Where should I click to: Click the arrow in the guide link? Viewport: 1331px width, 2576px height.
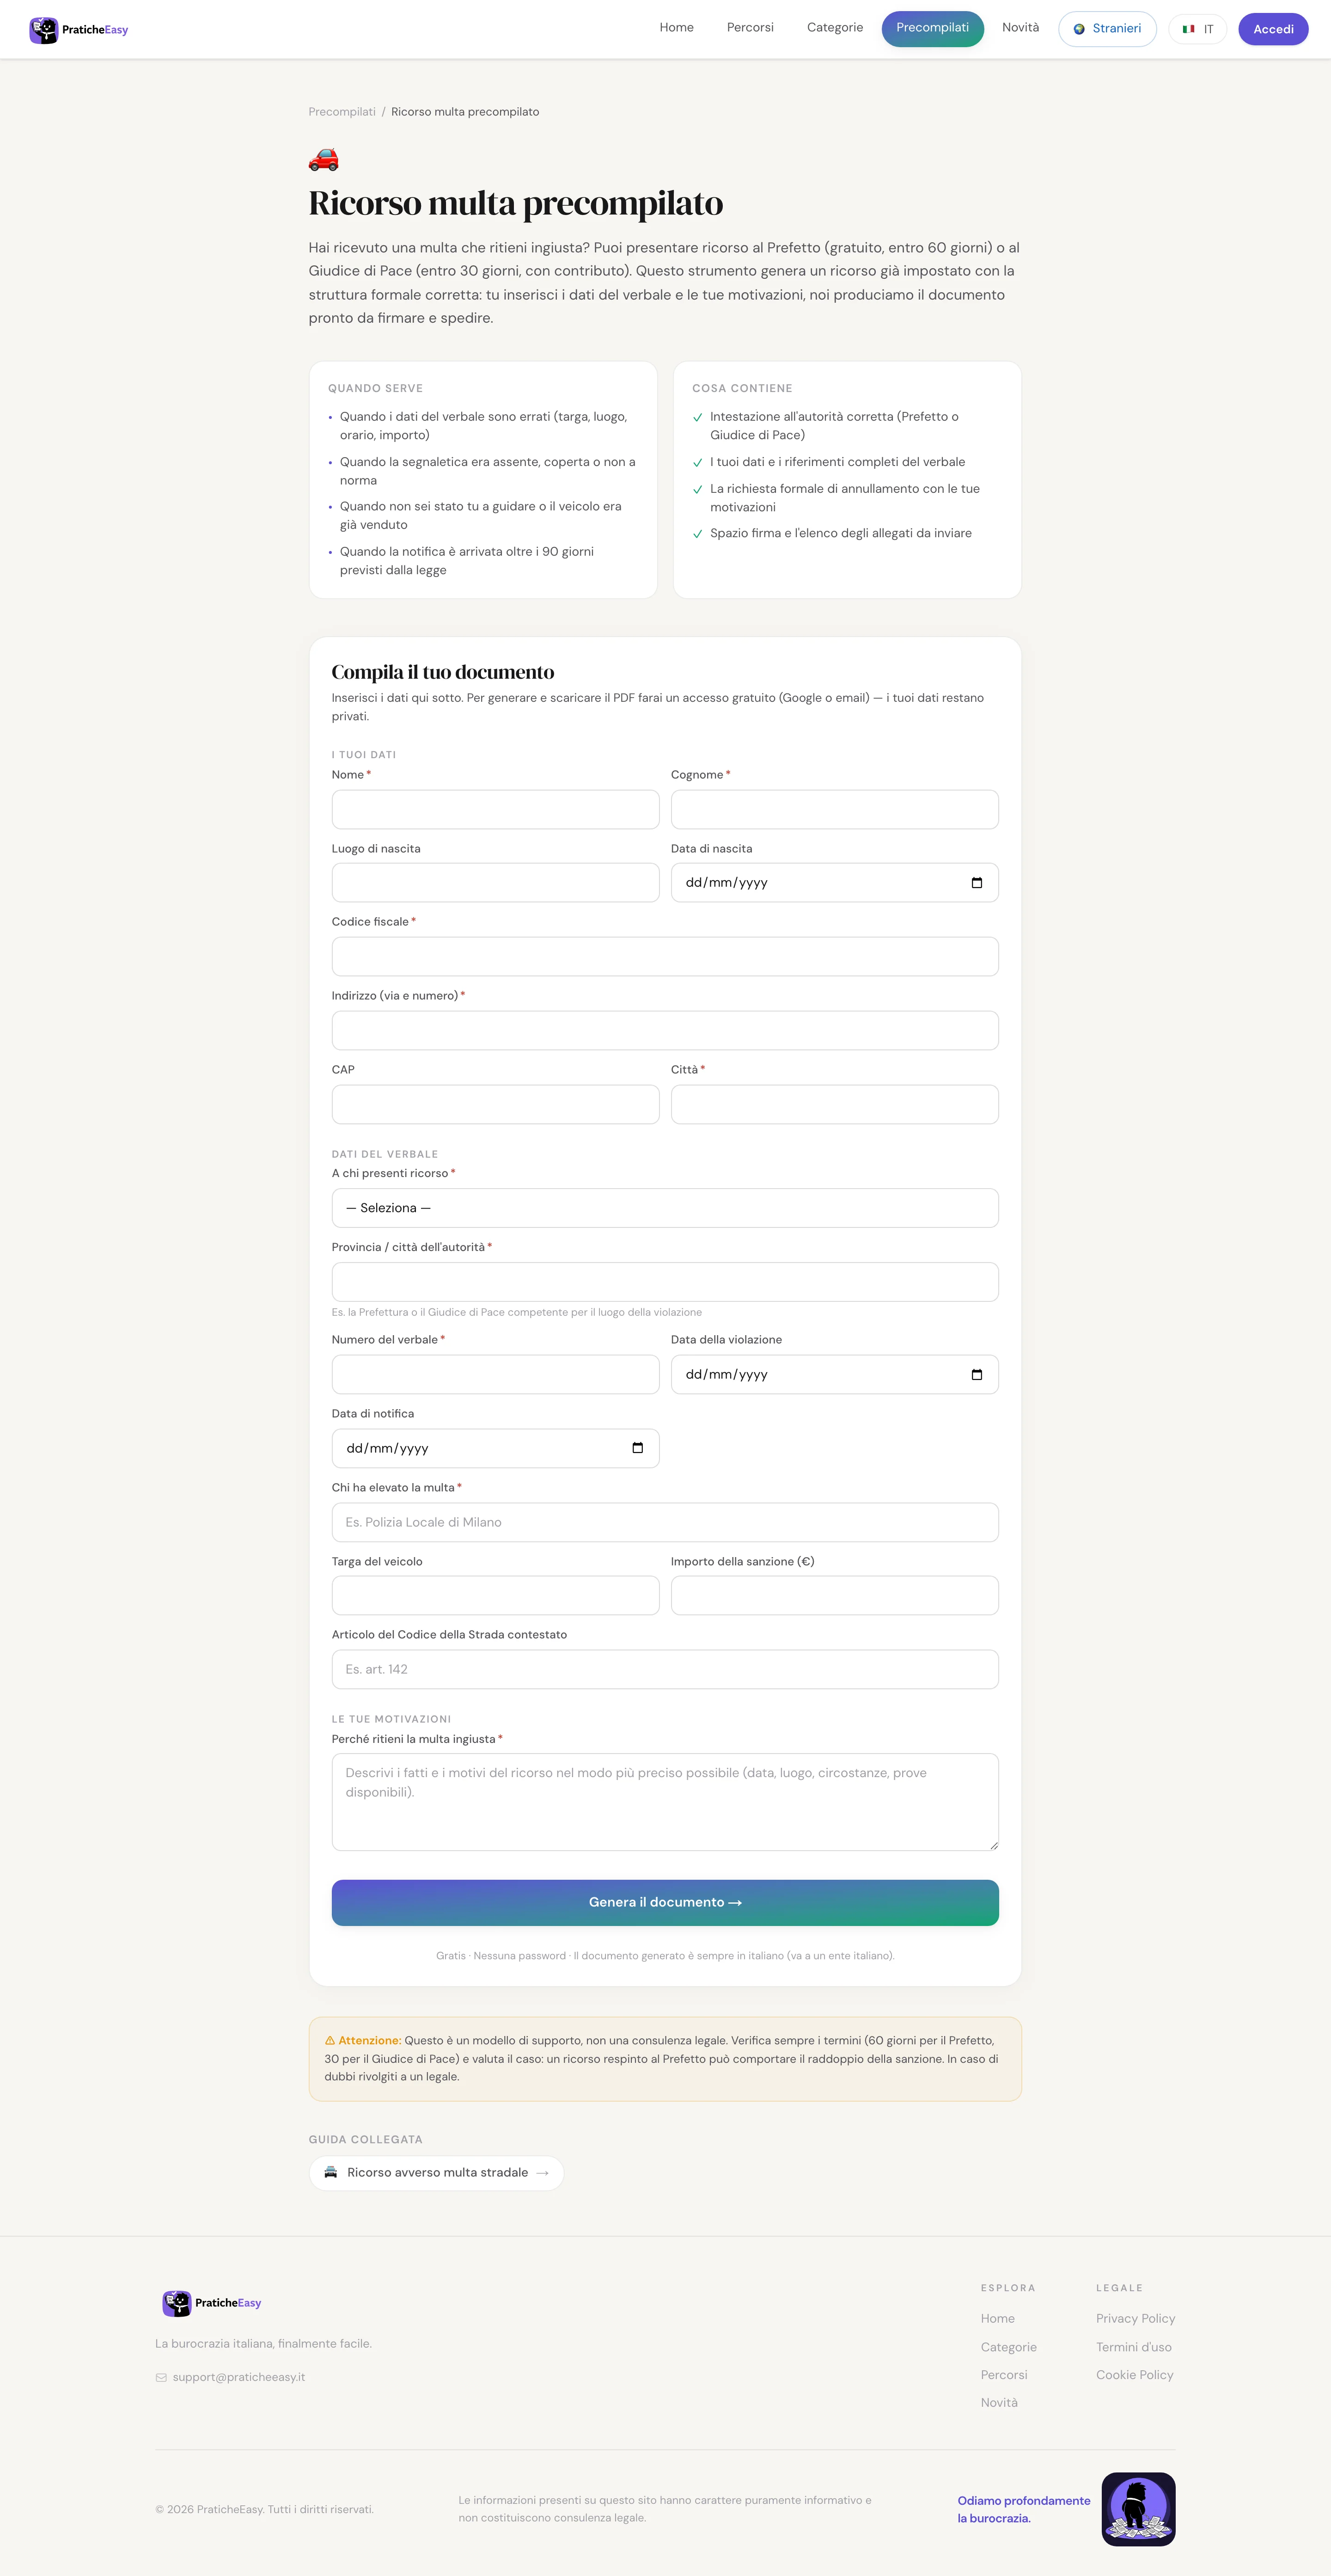(542, 2173)
